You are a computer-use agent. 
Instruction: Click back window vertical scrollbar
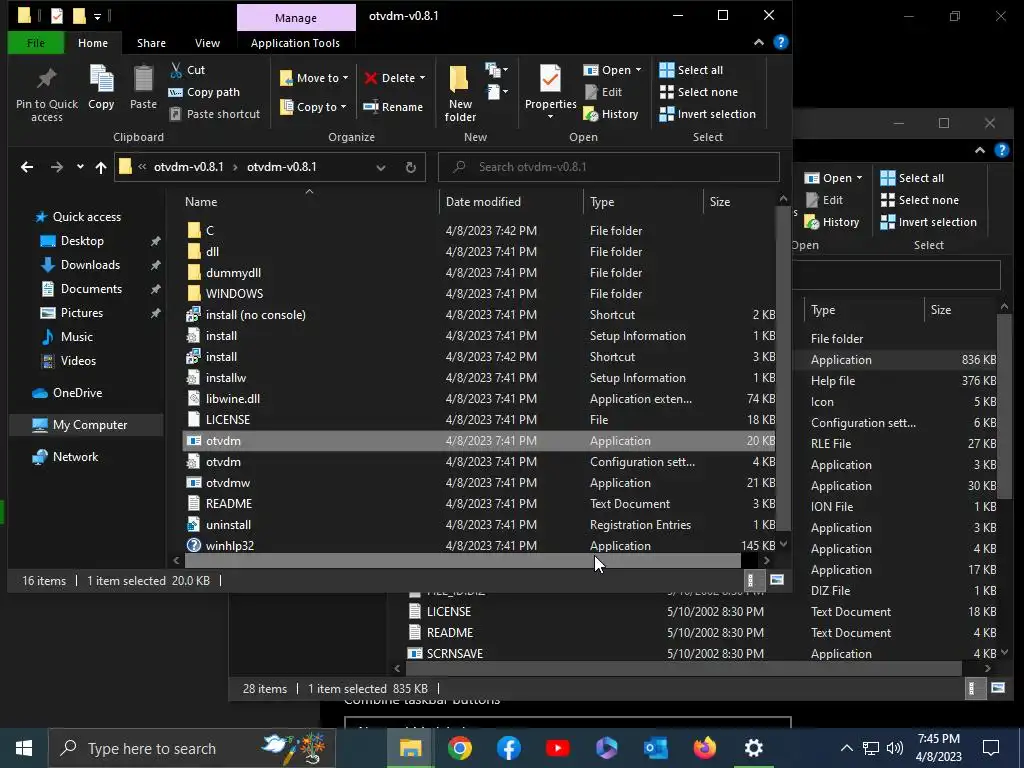(x=1004, y=407)
